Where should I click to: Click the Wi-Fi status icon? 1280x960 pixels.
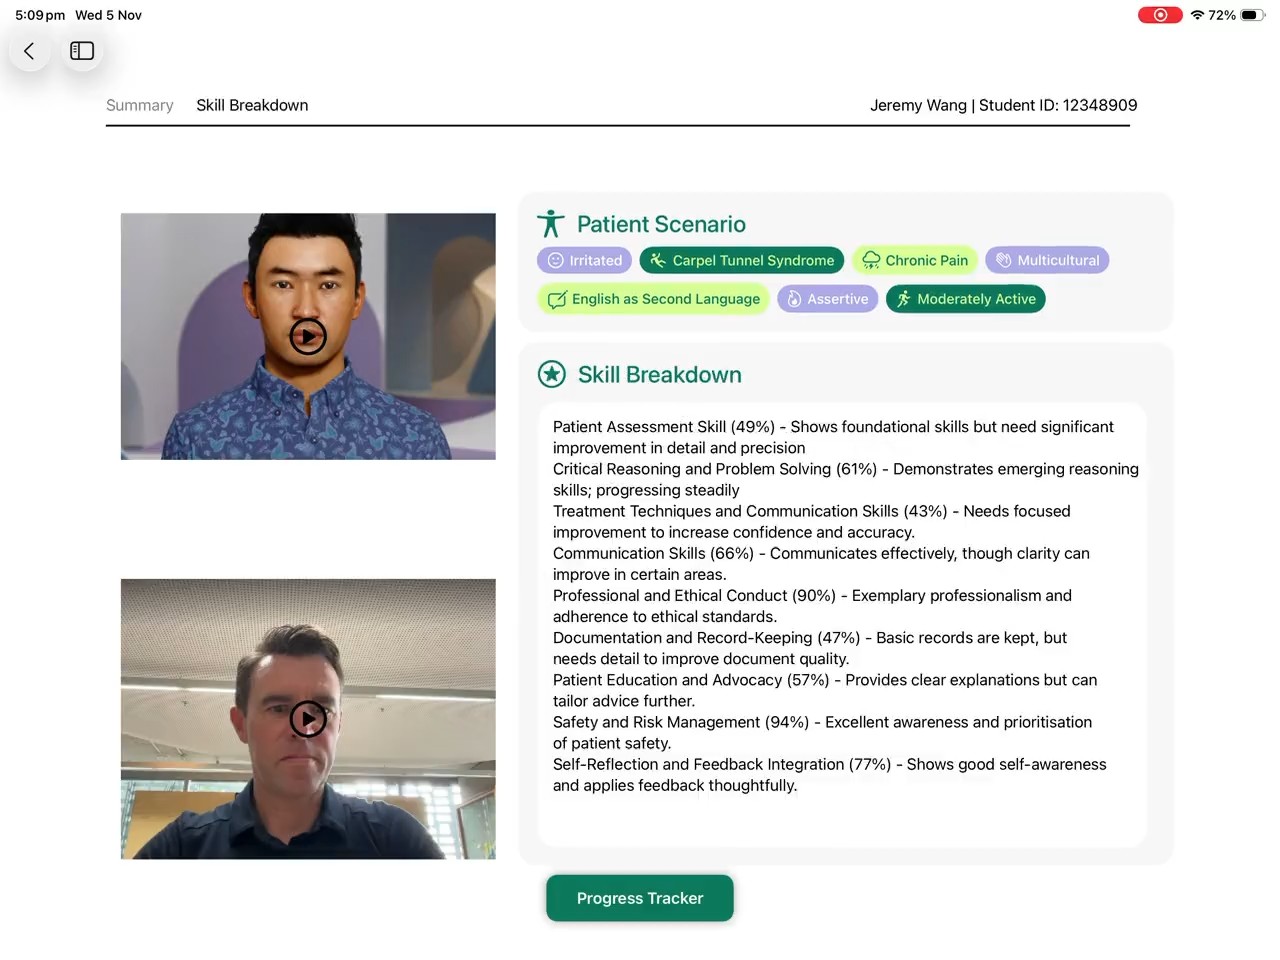1197,15
